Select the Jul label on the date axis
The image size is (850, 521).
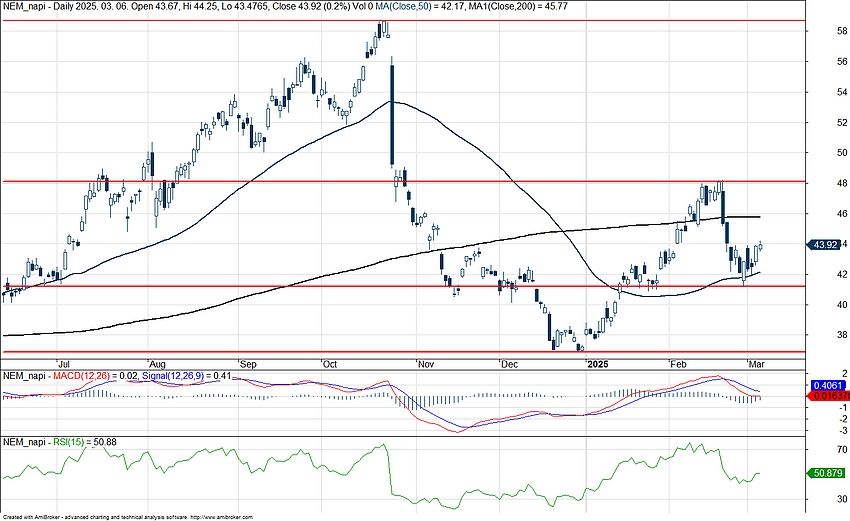(x=64, y=364)
